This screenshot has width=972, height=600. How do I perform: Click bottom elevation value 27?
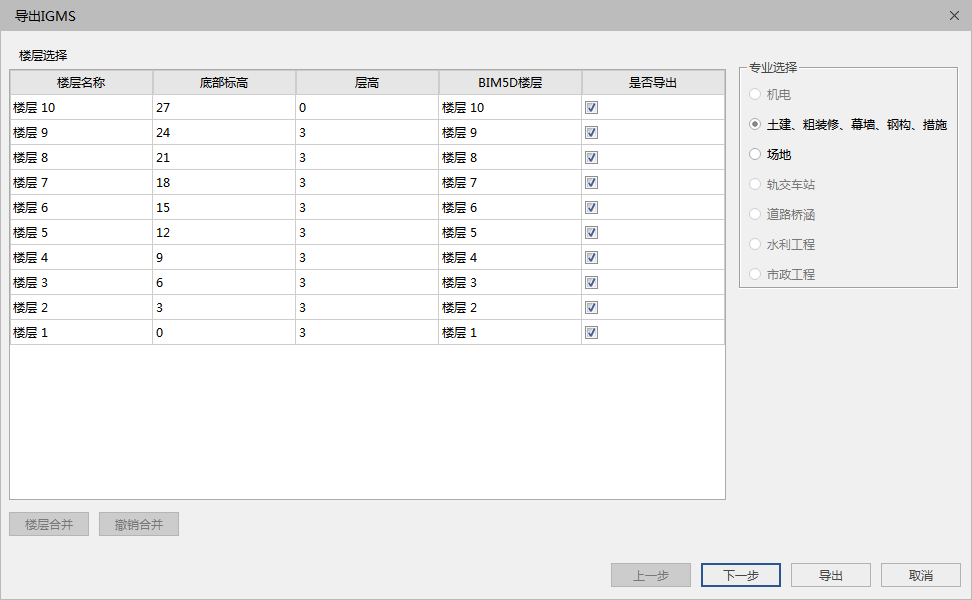click(224, 108)
